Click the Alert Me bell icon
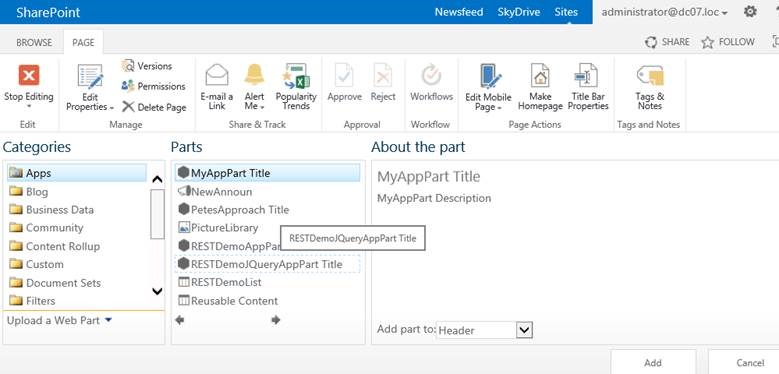779x374 pixels. point(254,75)
